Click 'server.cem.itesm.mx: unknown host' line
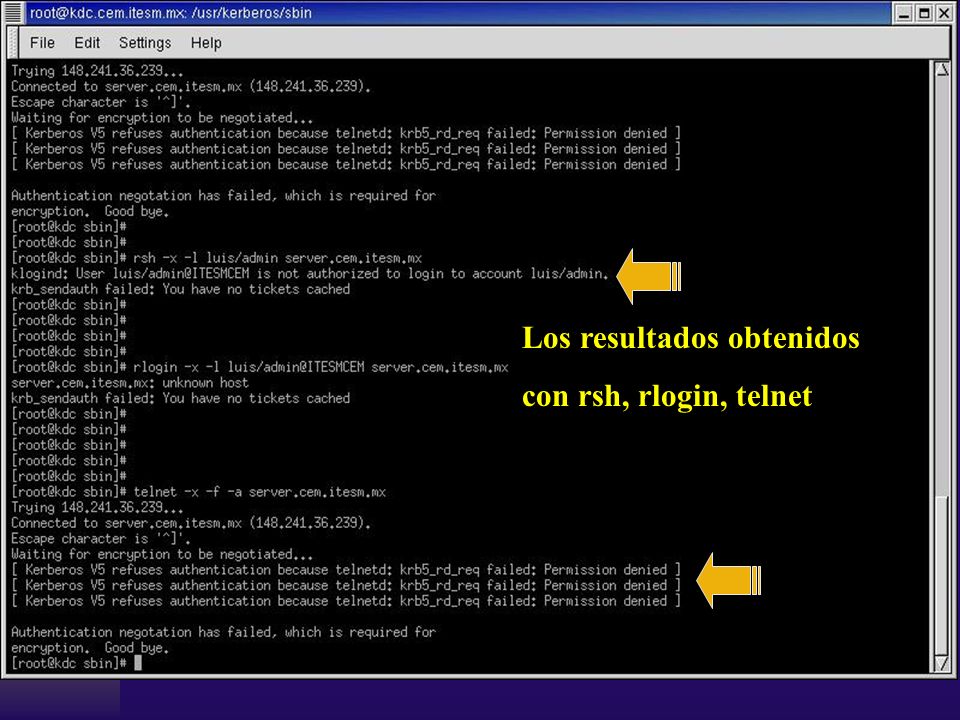This screenshot has width=960, height=720. [x=130, y=383]
